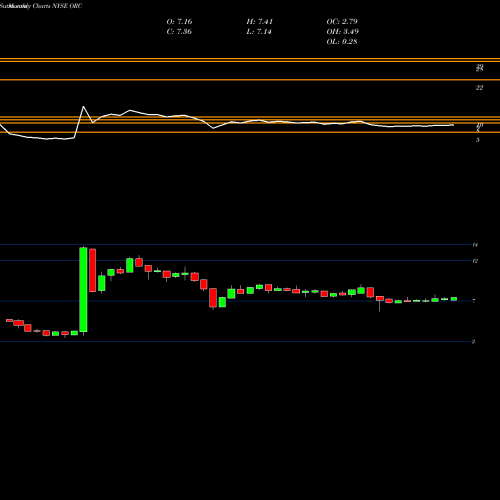Click the peak of the white line
This screenshot has width=500, height=500.
point(83,107)
